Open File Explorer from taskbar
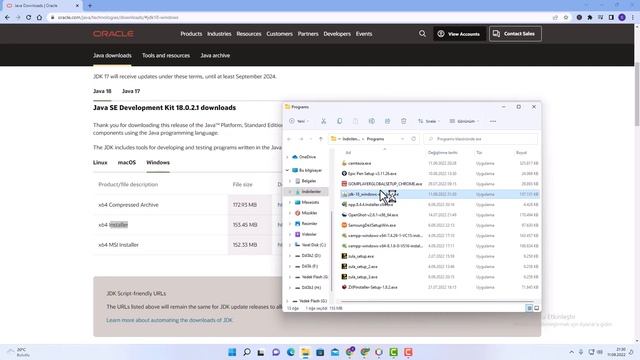The image size is (640, 360). (305, 352)
